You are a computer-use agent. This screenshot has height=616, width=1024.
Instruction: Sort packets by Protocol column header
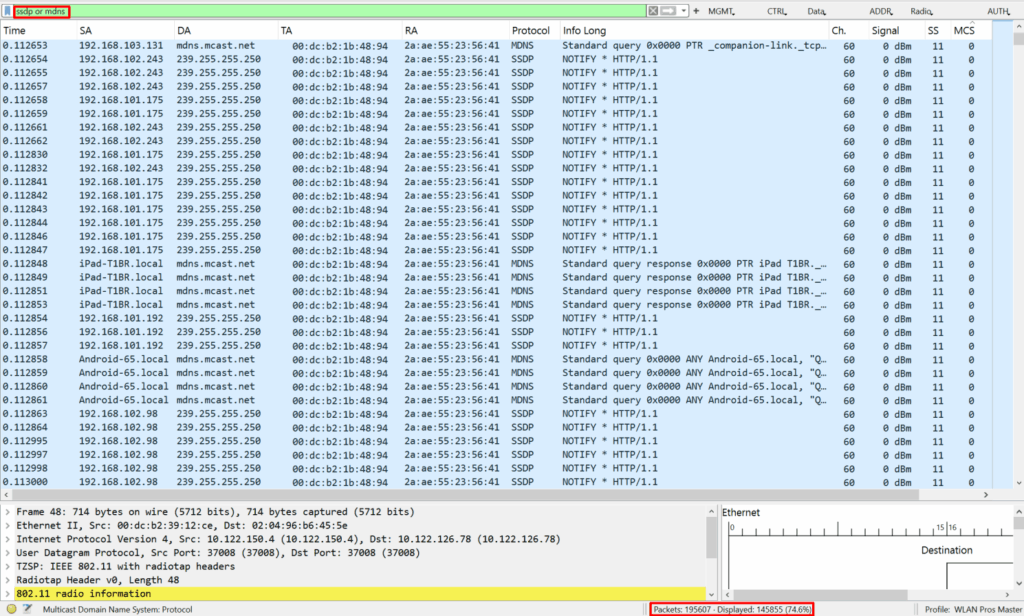point(531,31)
